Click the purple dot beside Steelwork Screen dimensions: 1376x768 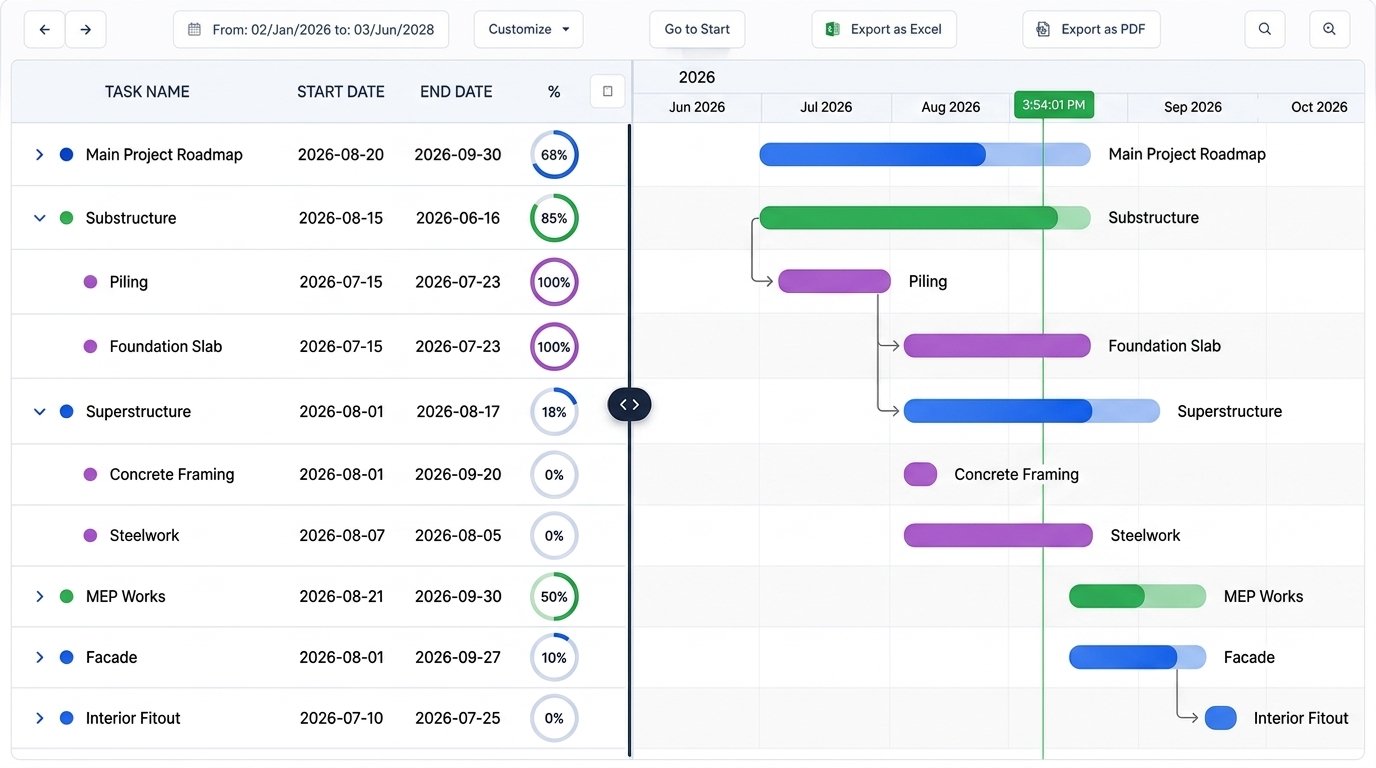coord(91,536)
